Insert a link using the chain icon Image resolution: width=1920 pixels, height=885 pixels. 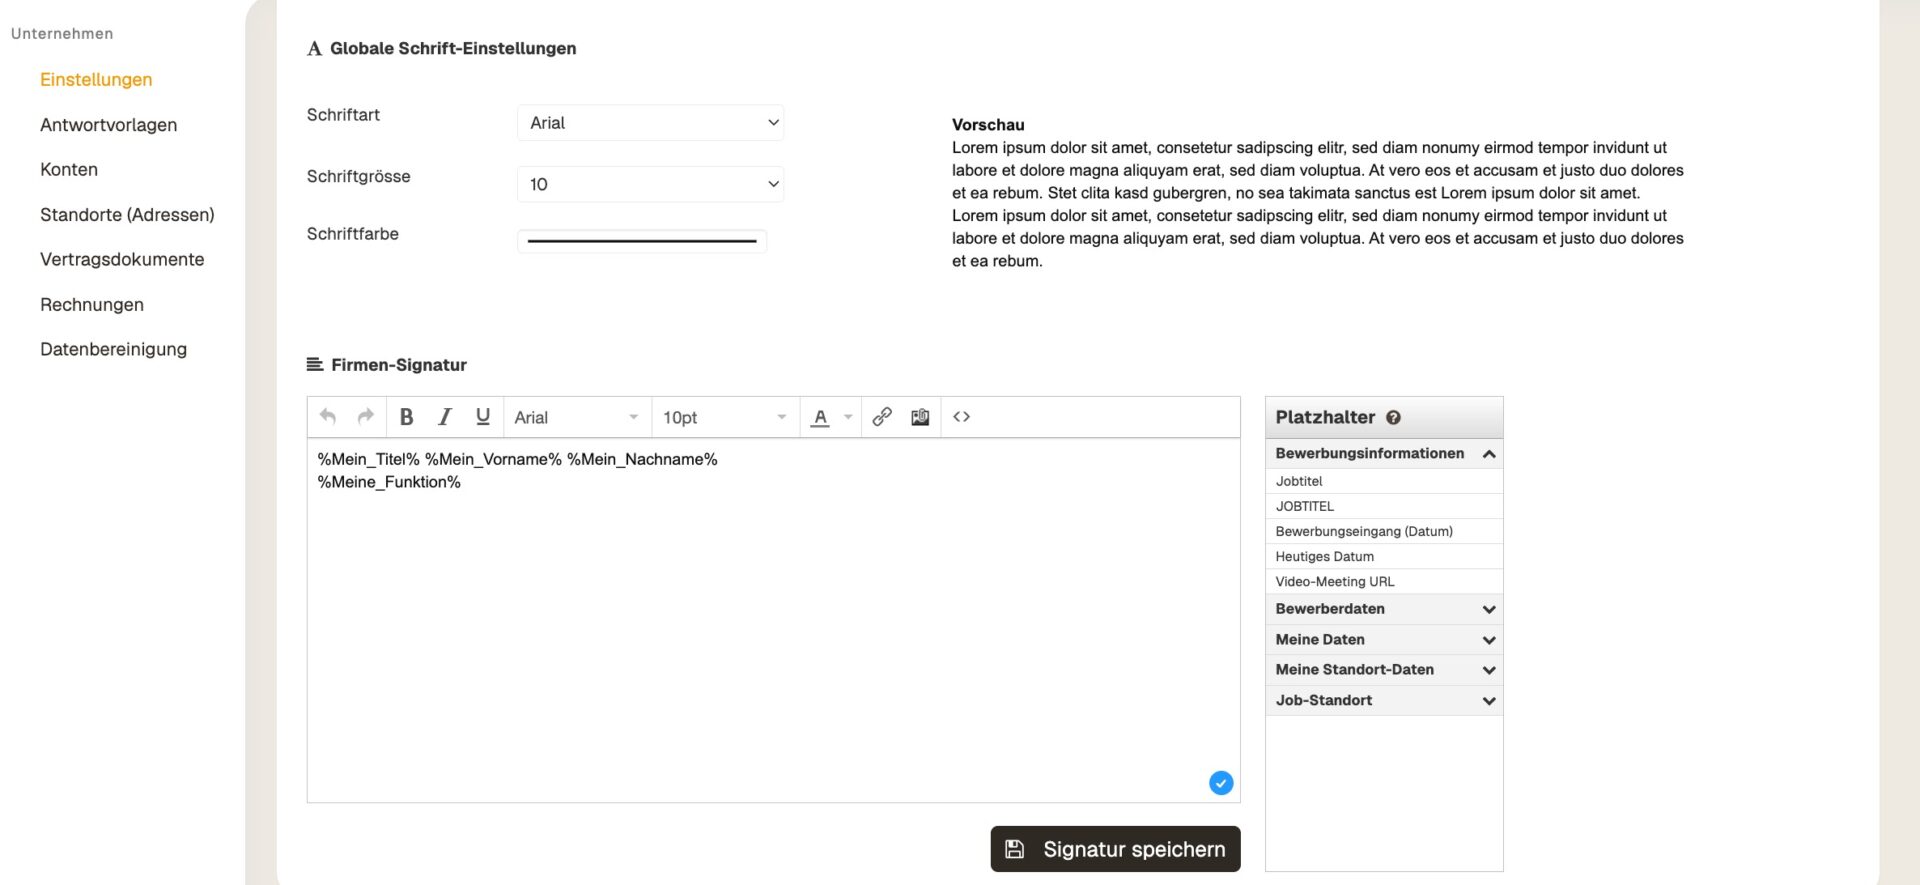coord(881,417)
